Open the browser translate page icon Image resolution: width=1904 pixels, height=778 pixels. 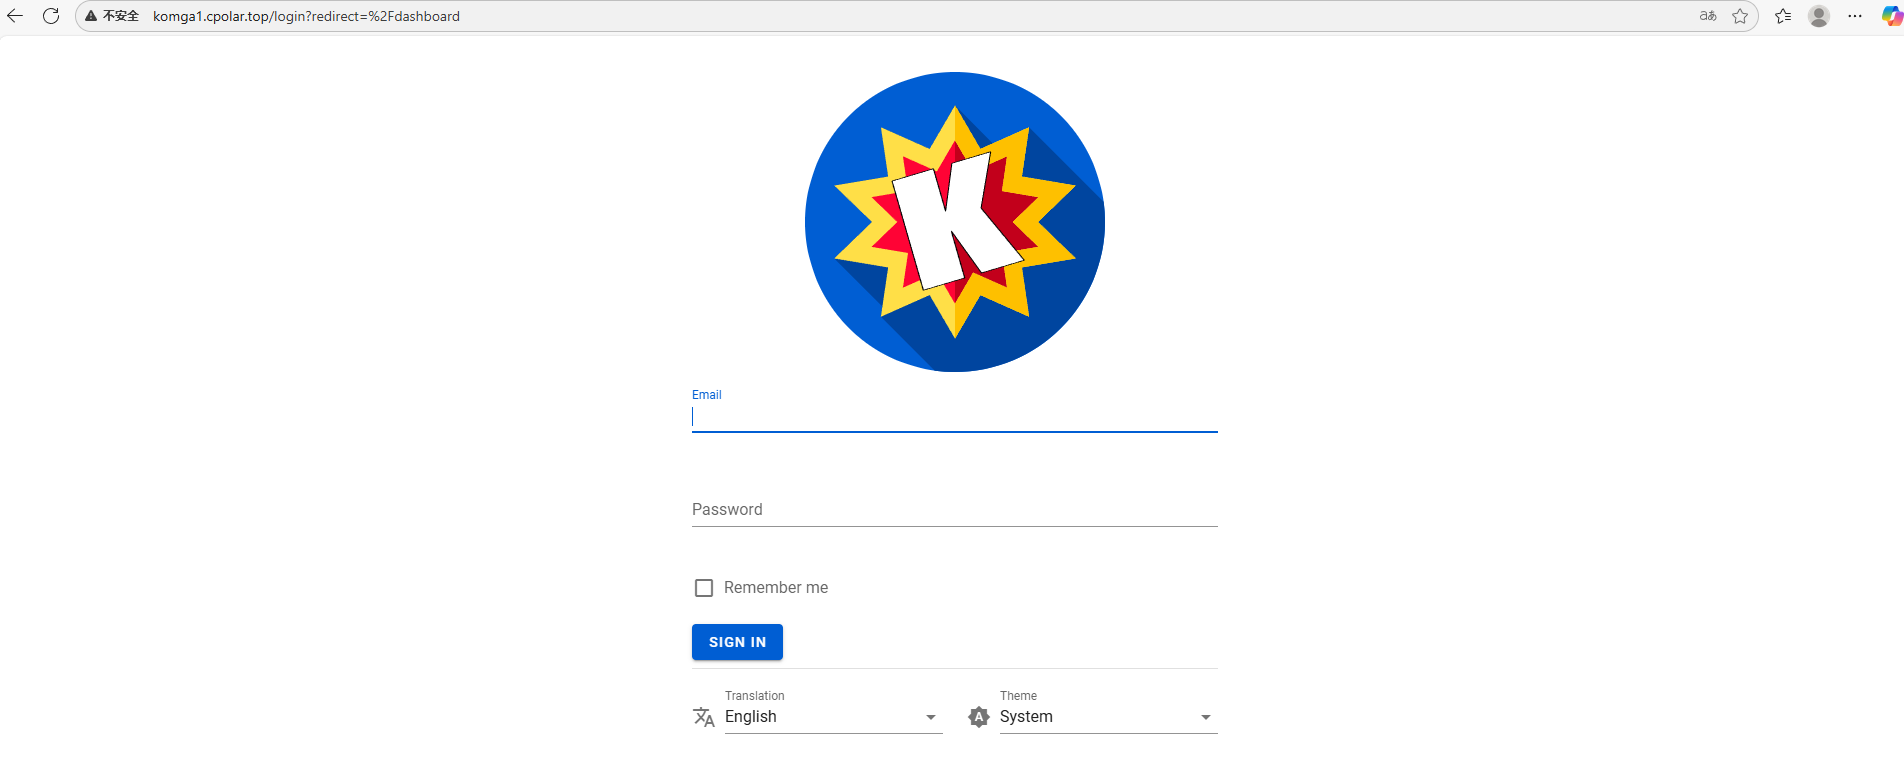1708,16
